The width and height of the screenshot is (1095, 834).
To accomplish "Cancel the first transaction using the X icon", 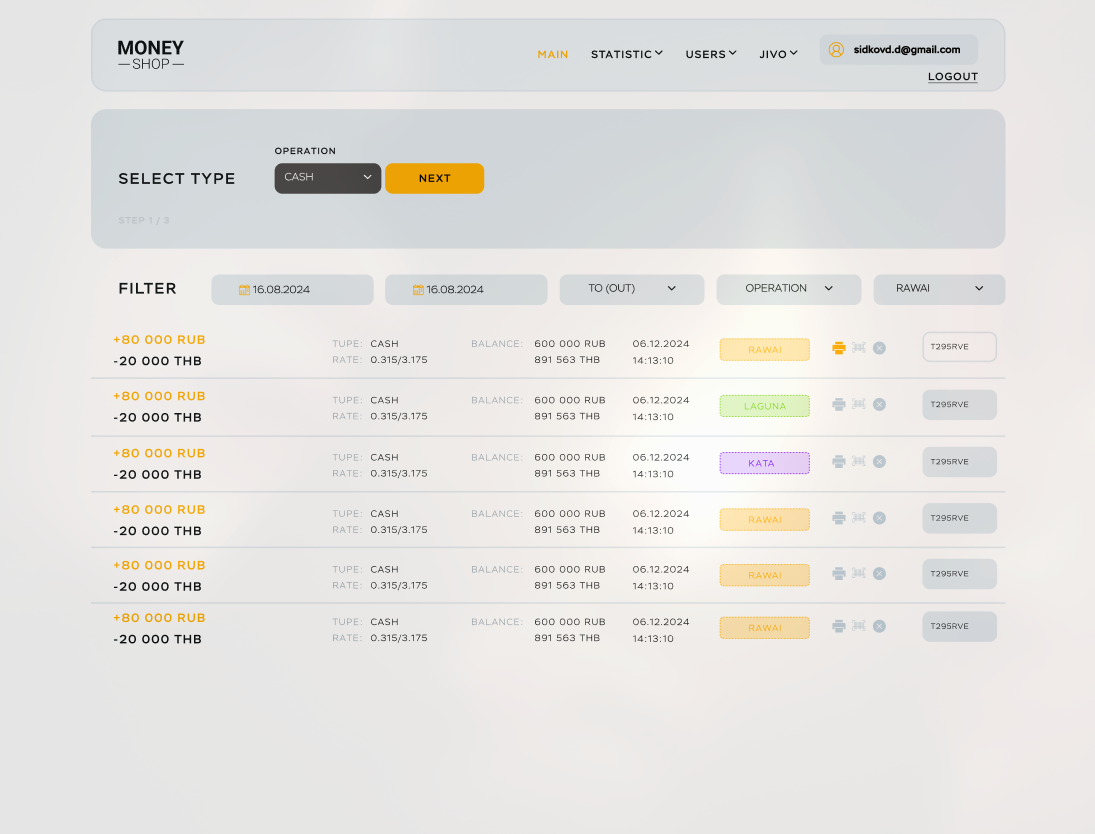I will [x=879, y=347].
